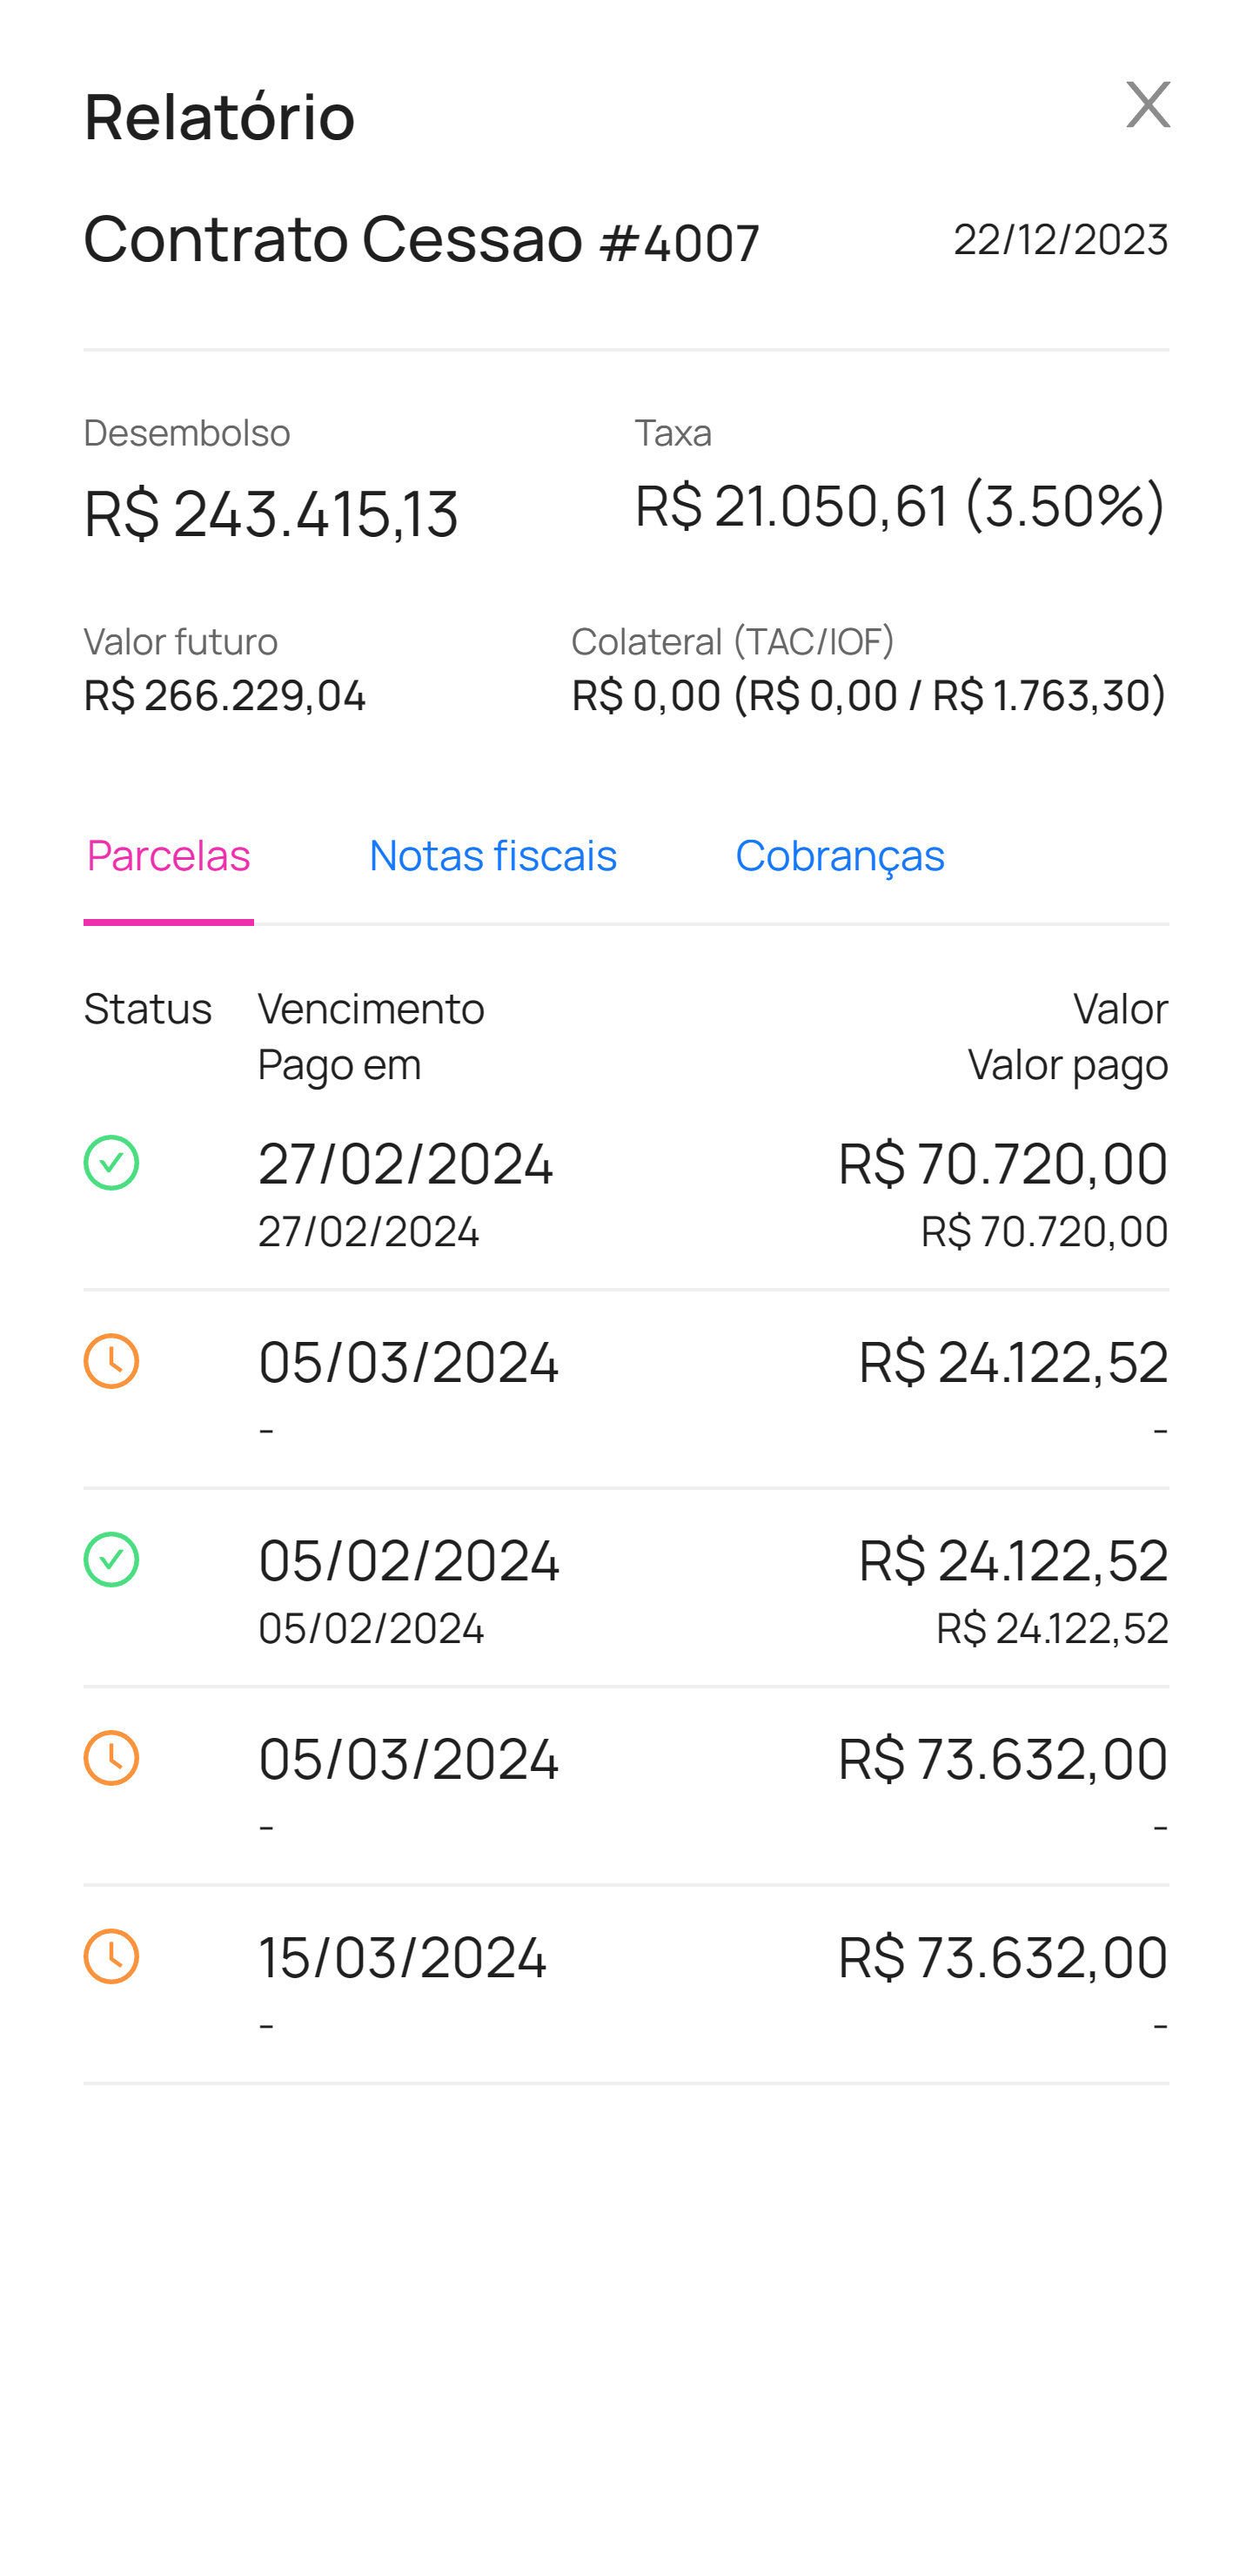Click the Valor futuro amount R$ 266.229,04
Screen dimensions: 1253x2576
[x=225, y=695]
